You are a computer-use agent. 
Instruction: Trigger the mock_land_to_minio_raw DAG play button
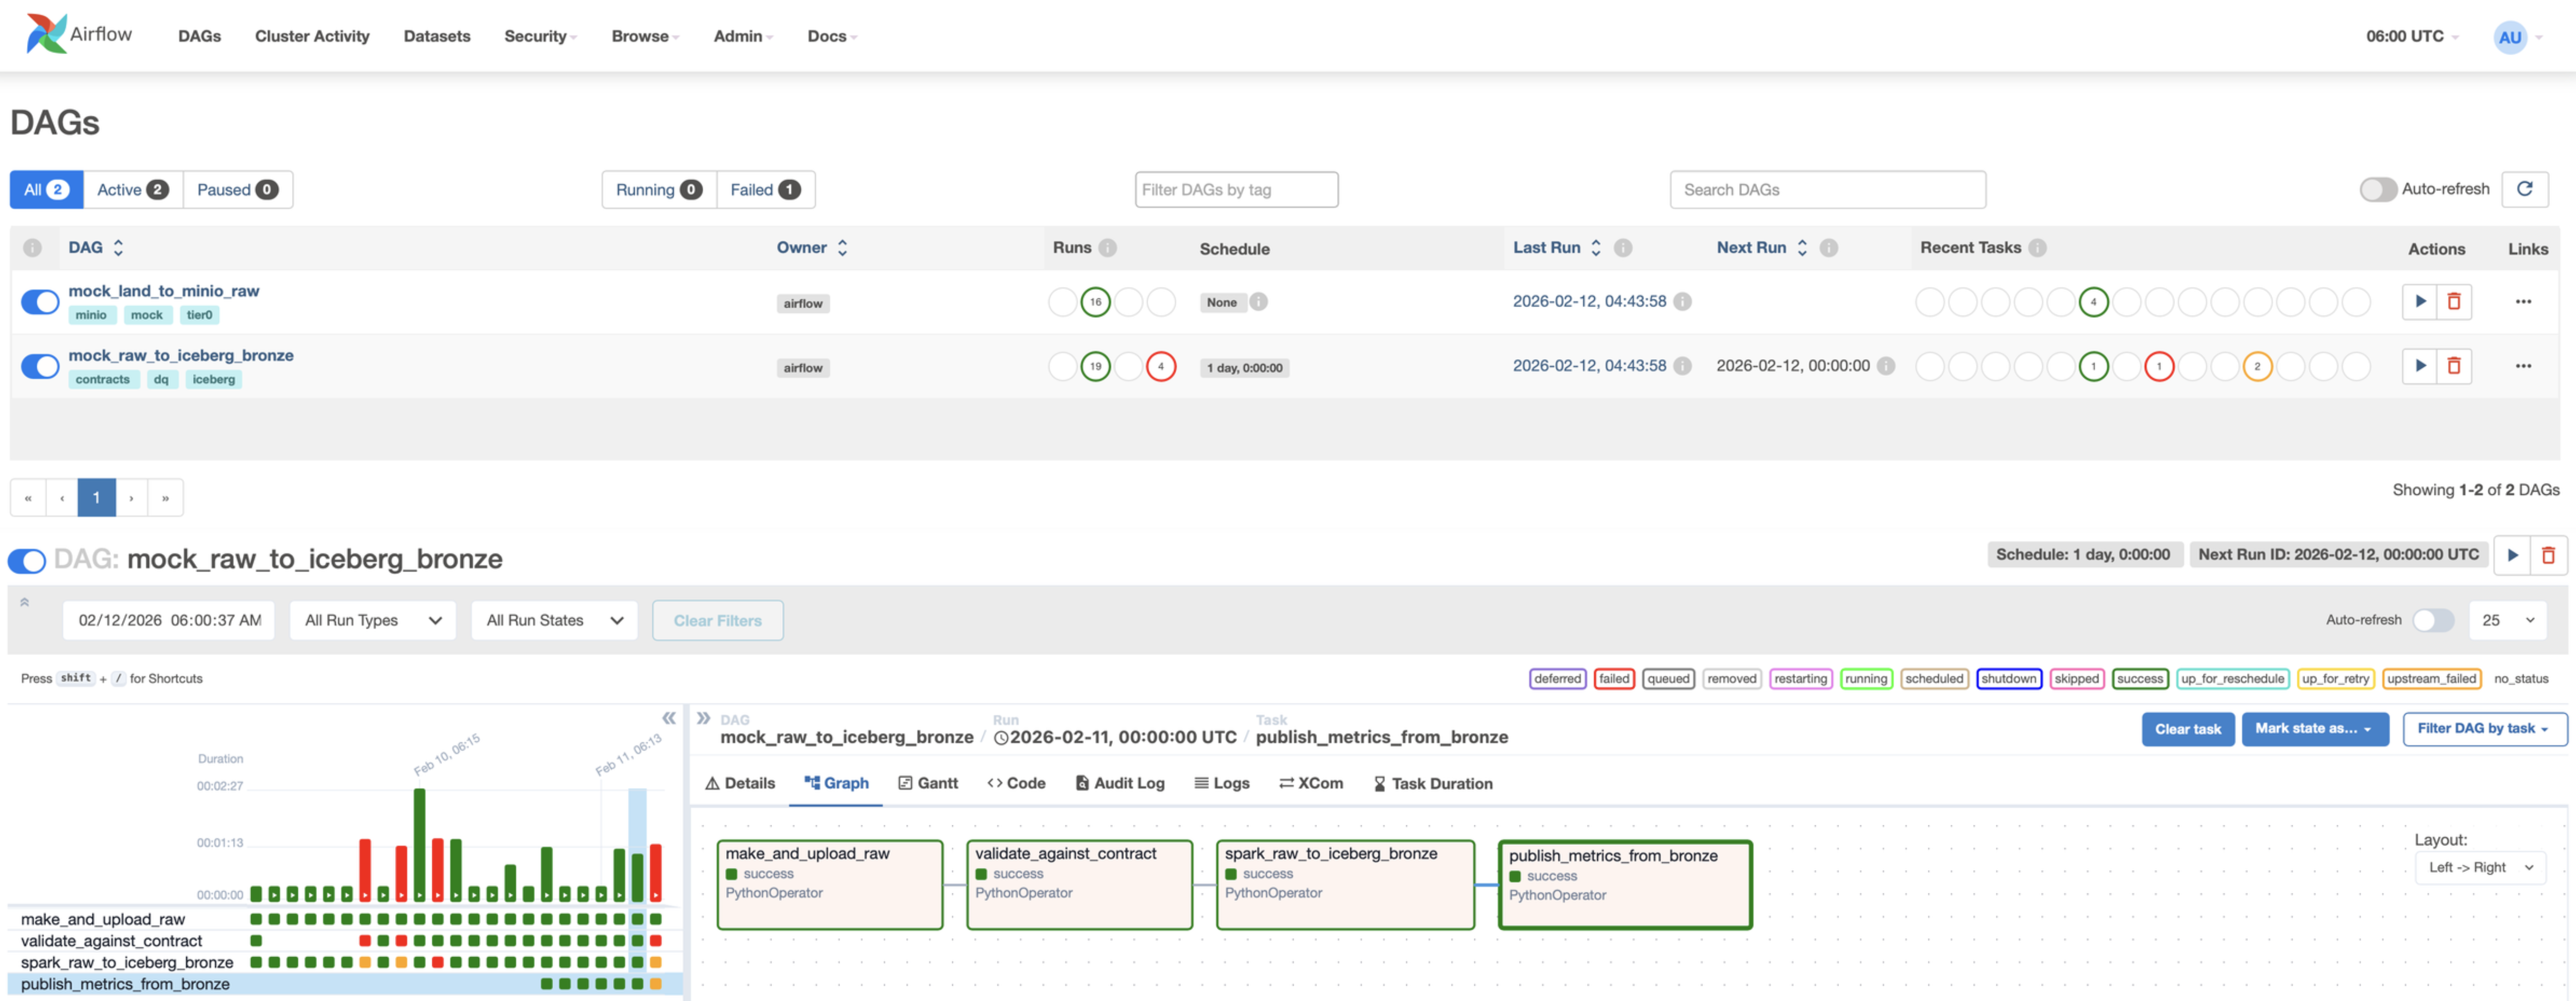coord(2419,301)
